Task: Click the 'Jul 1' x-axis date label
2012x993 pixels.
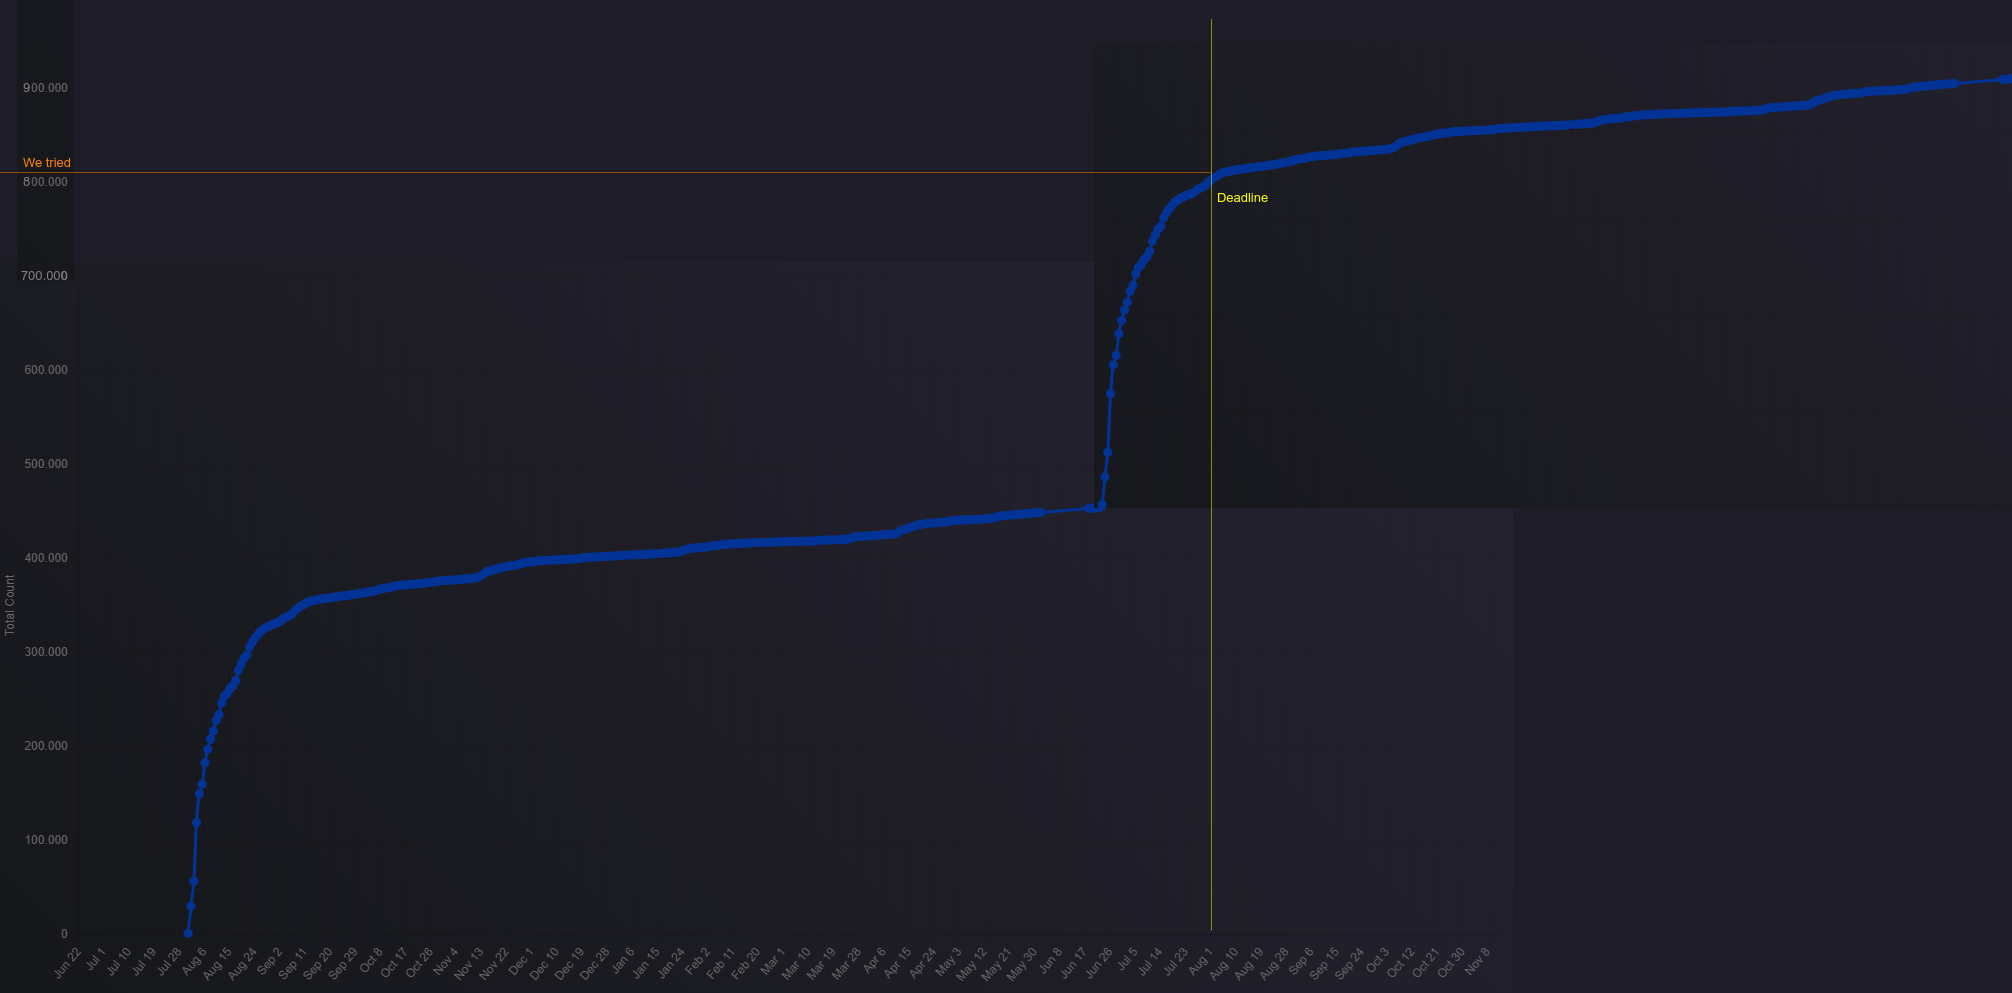Action: pos(95,960)
